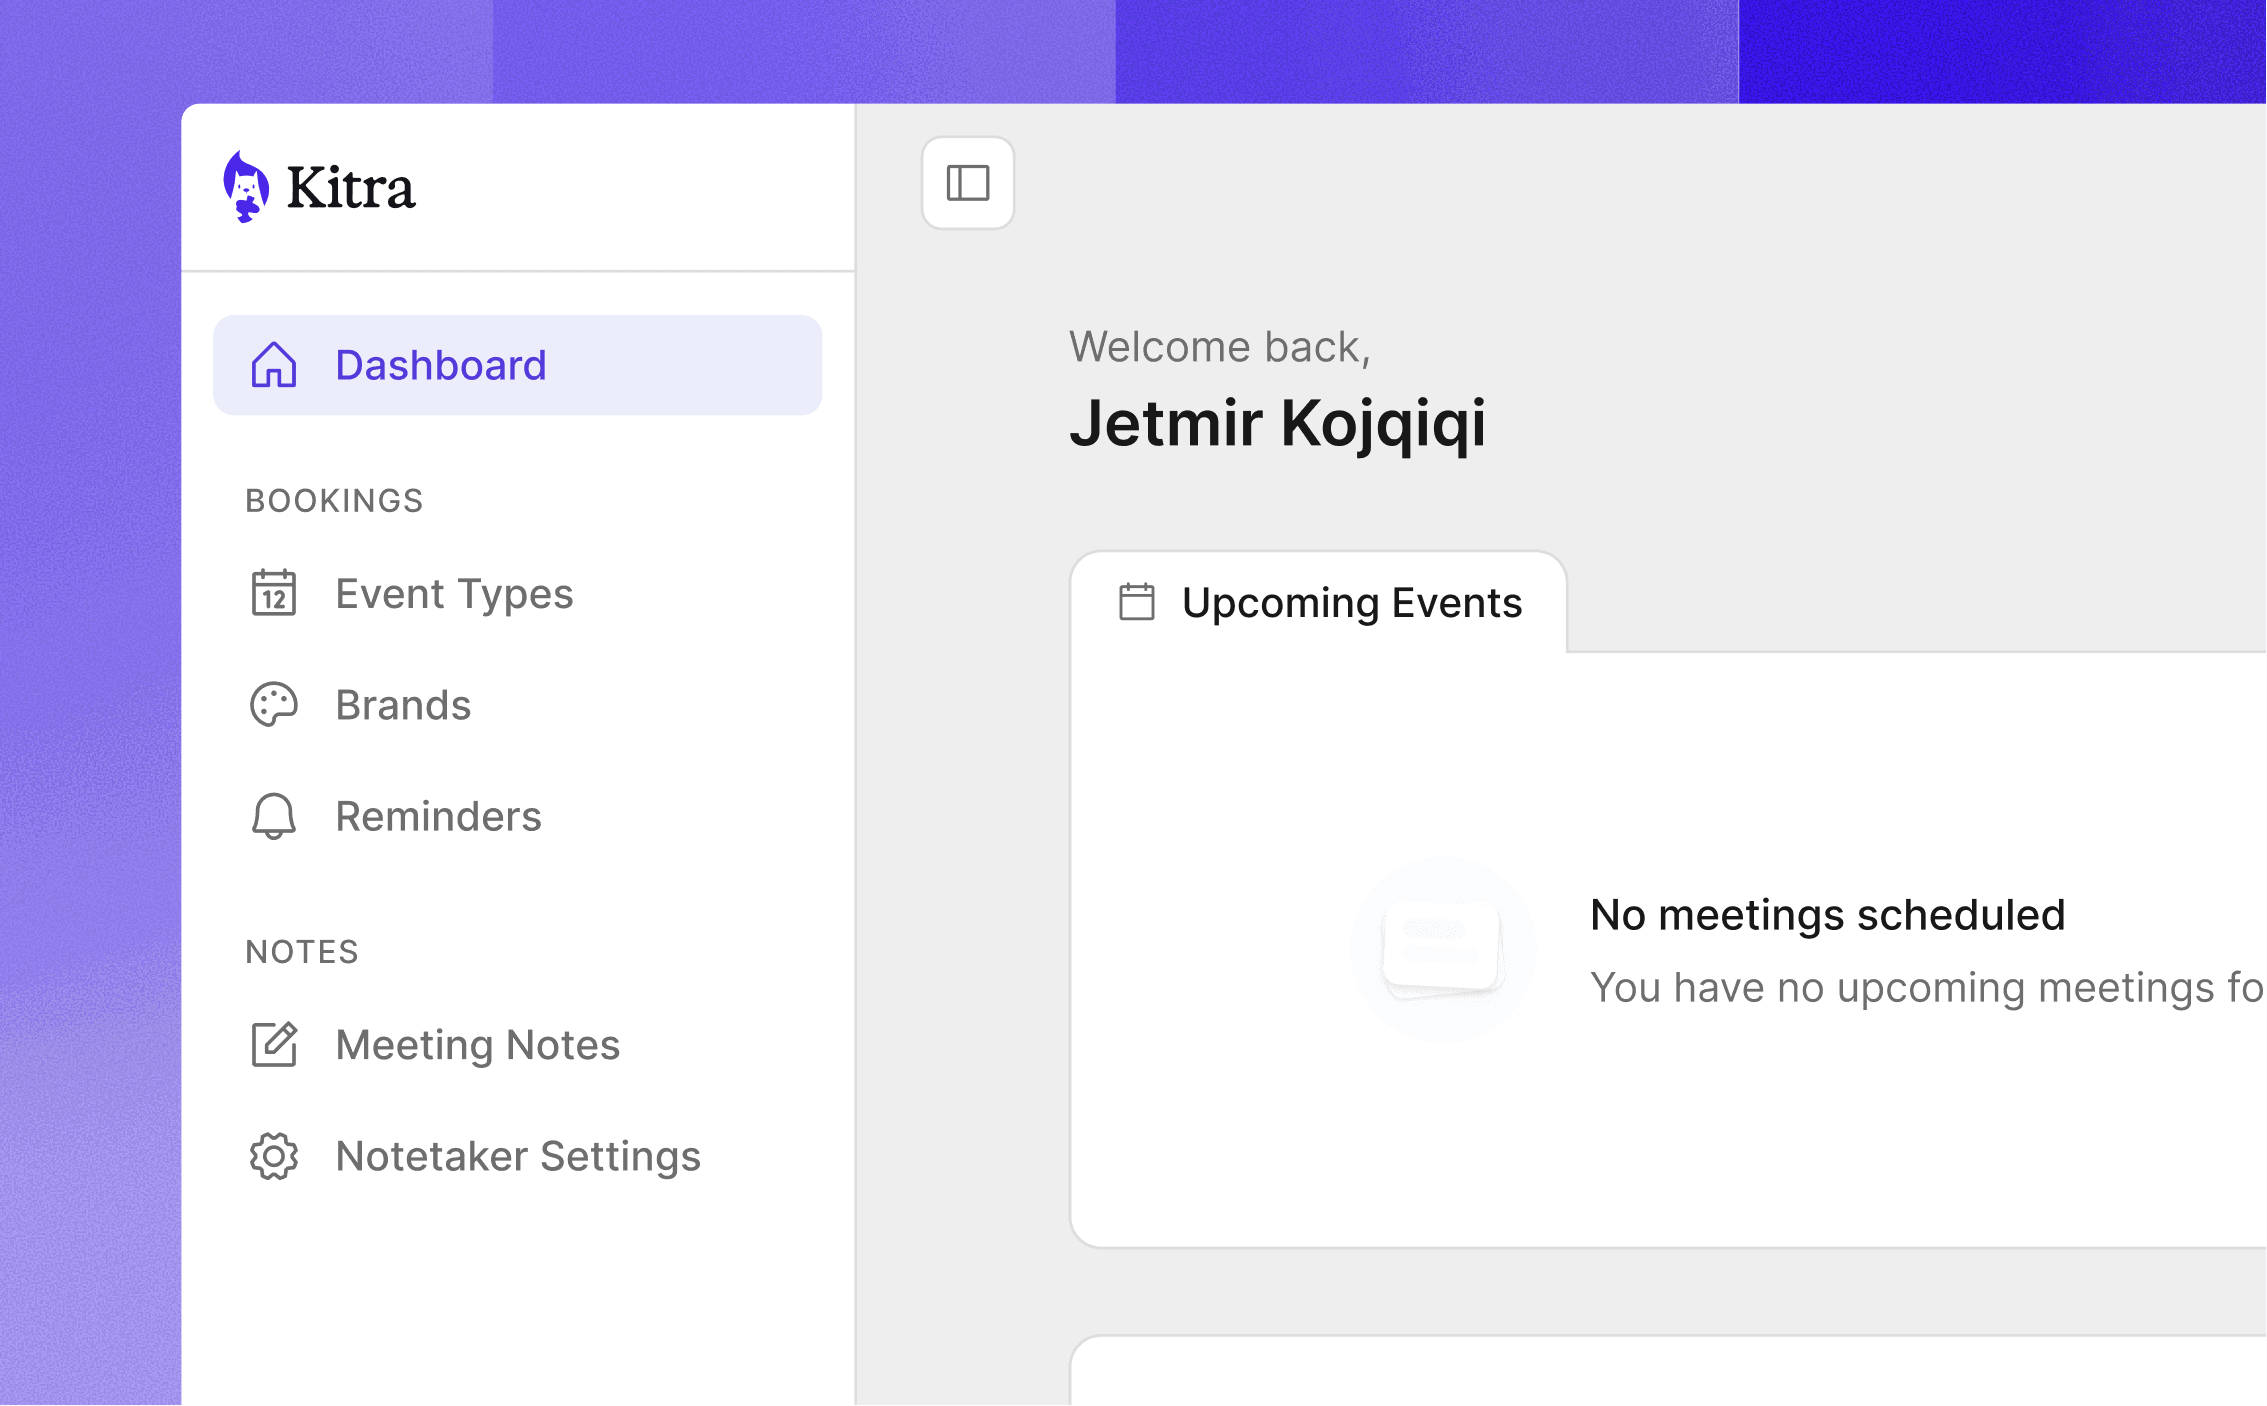This screenshot has height=1406, width=2267.
Task: Click the Reminders bell icon
Action: pos(274,816)
